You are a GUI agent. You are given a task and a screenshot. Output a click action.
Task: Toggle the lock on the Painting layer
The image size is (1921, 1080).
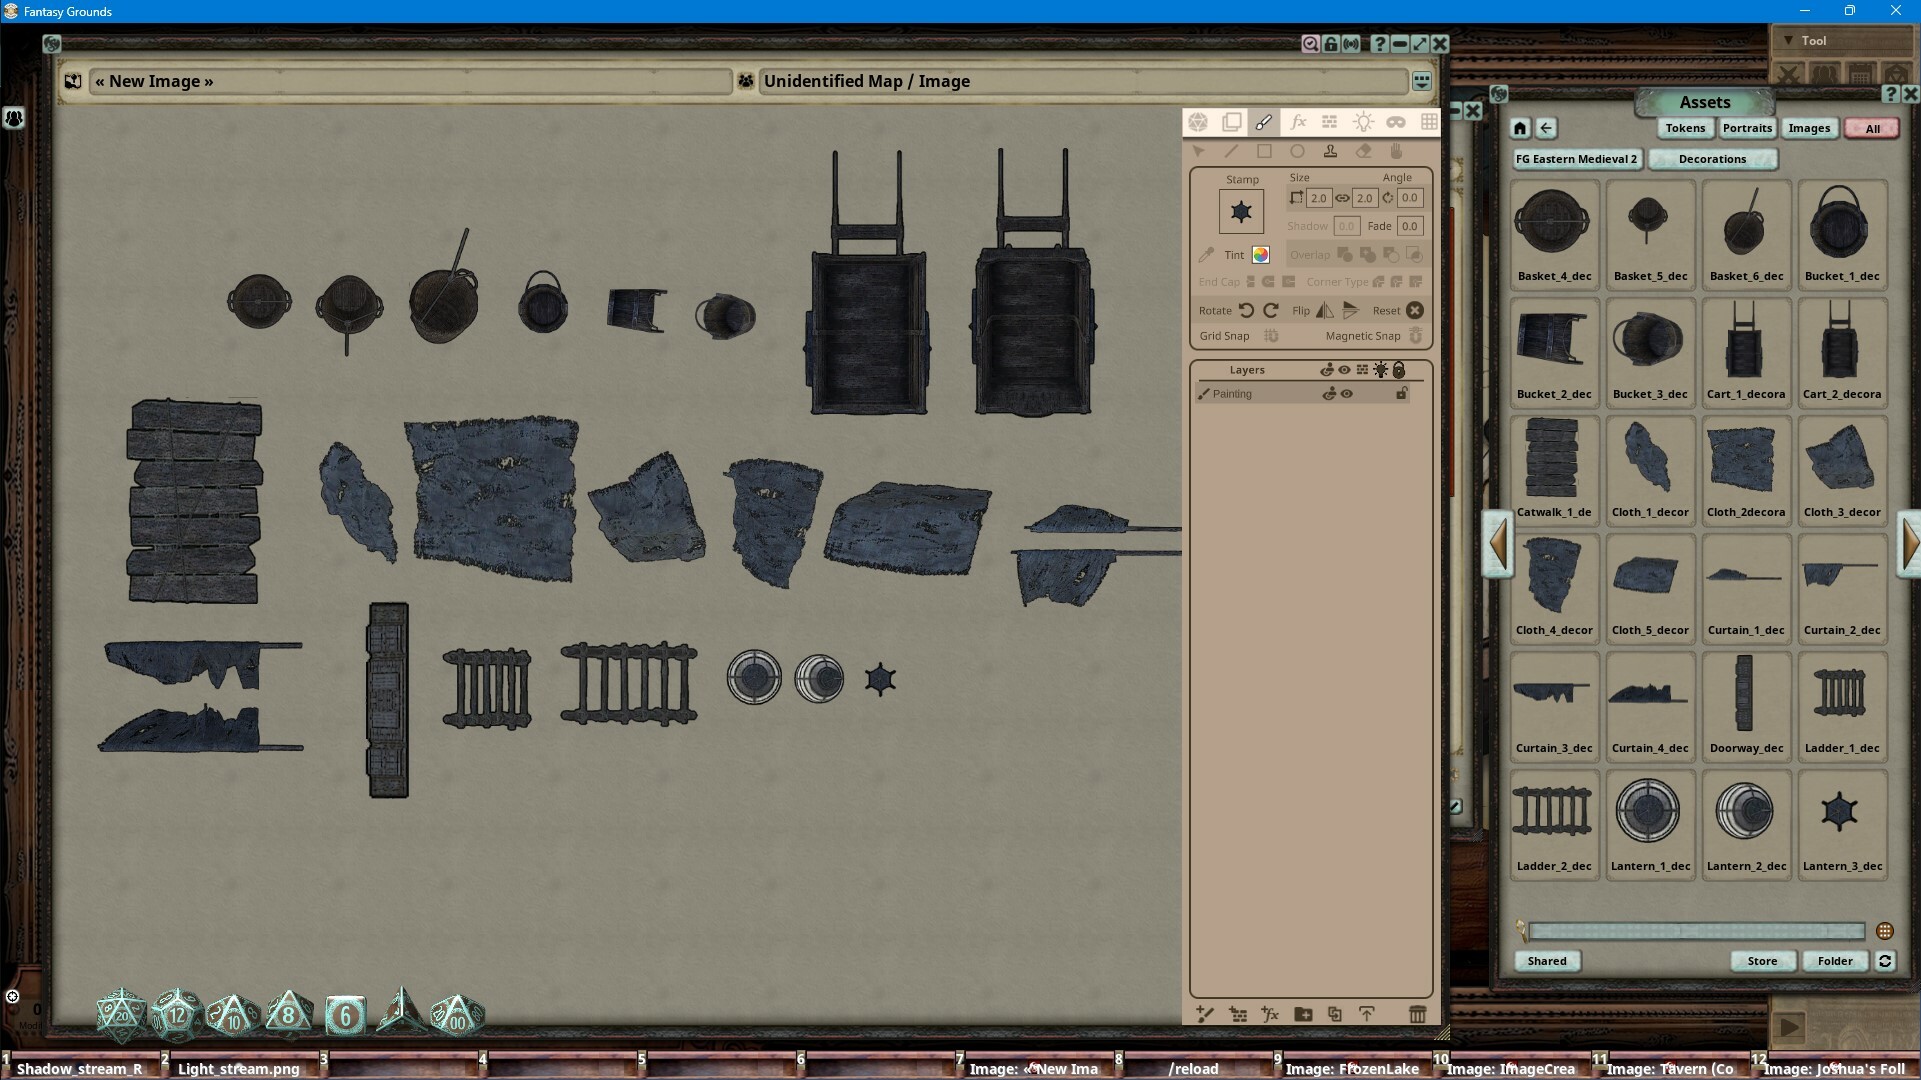(1400, 393)
